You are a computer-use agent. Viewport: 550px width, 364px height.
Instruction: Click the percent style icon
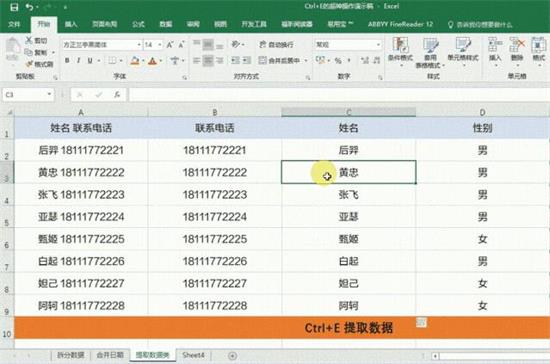338,61
